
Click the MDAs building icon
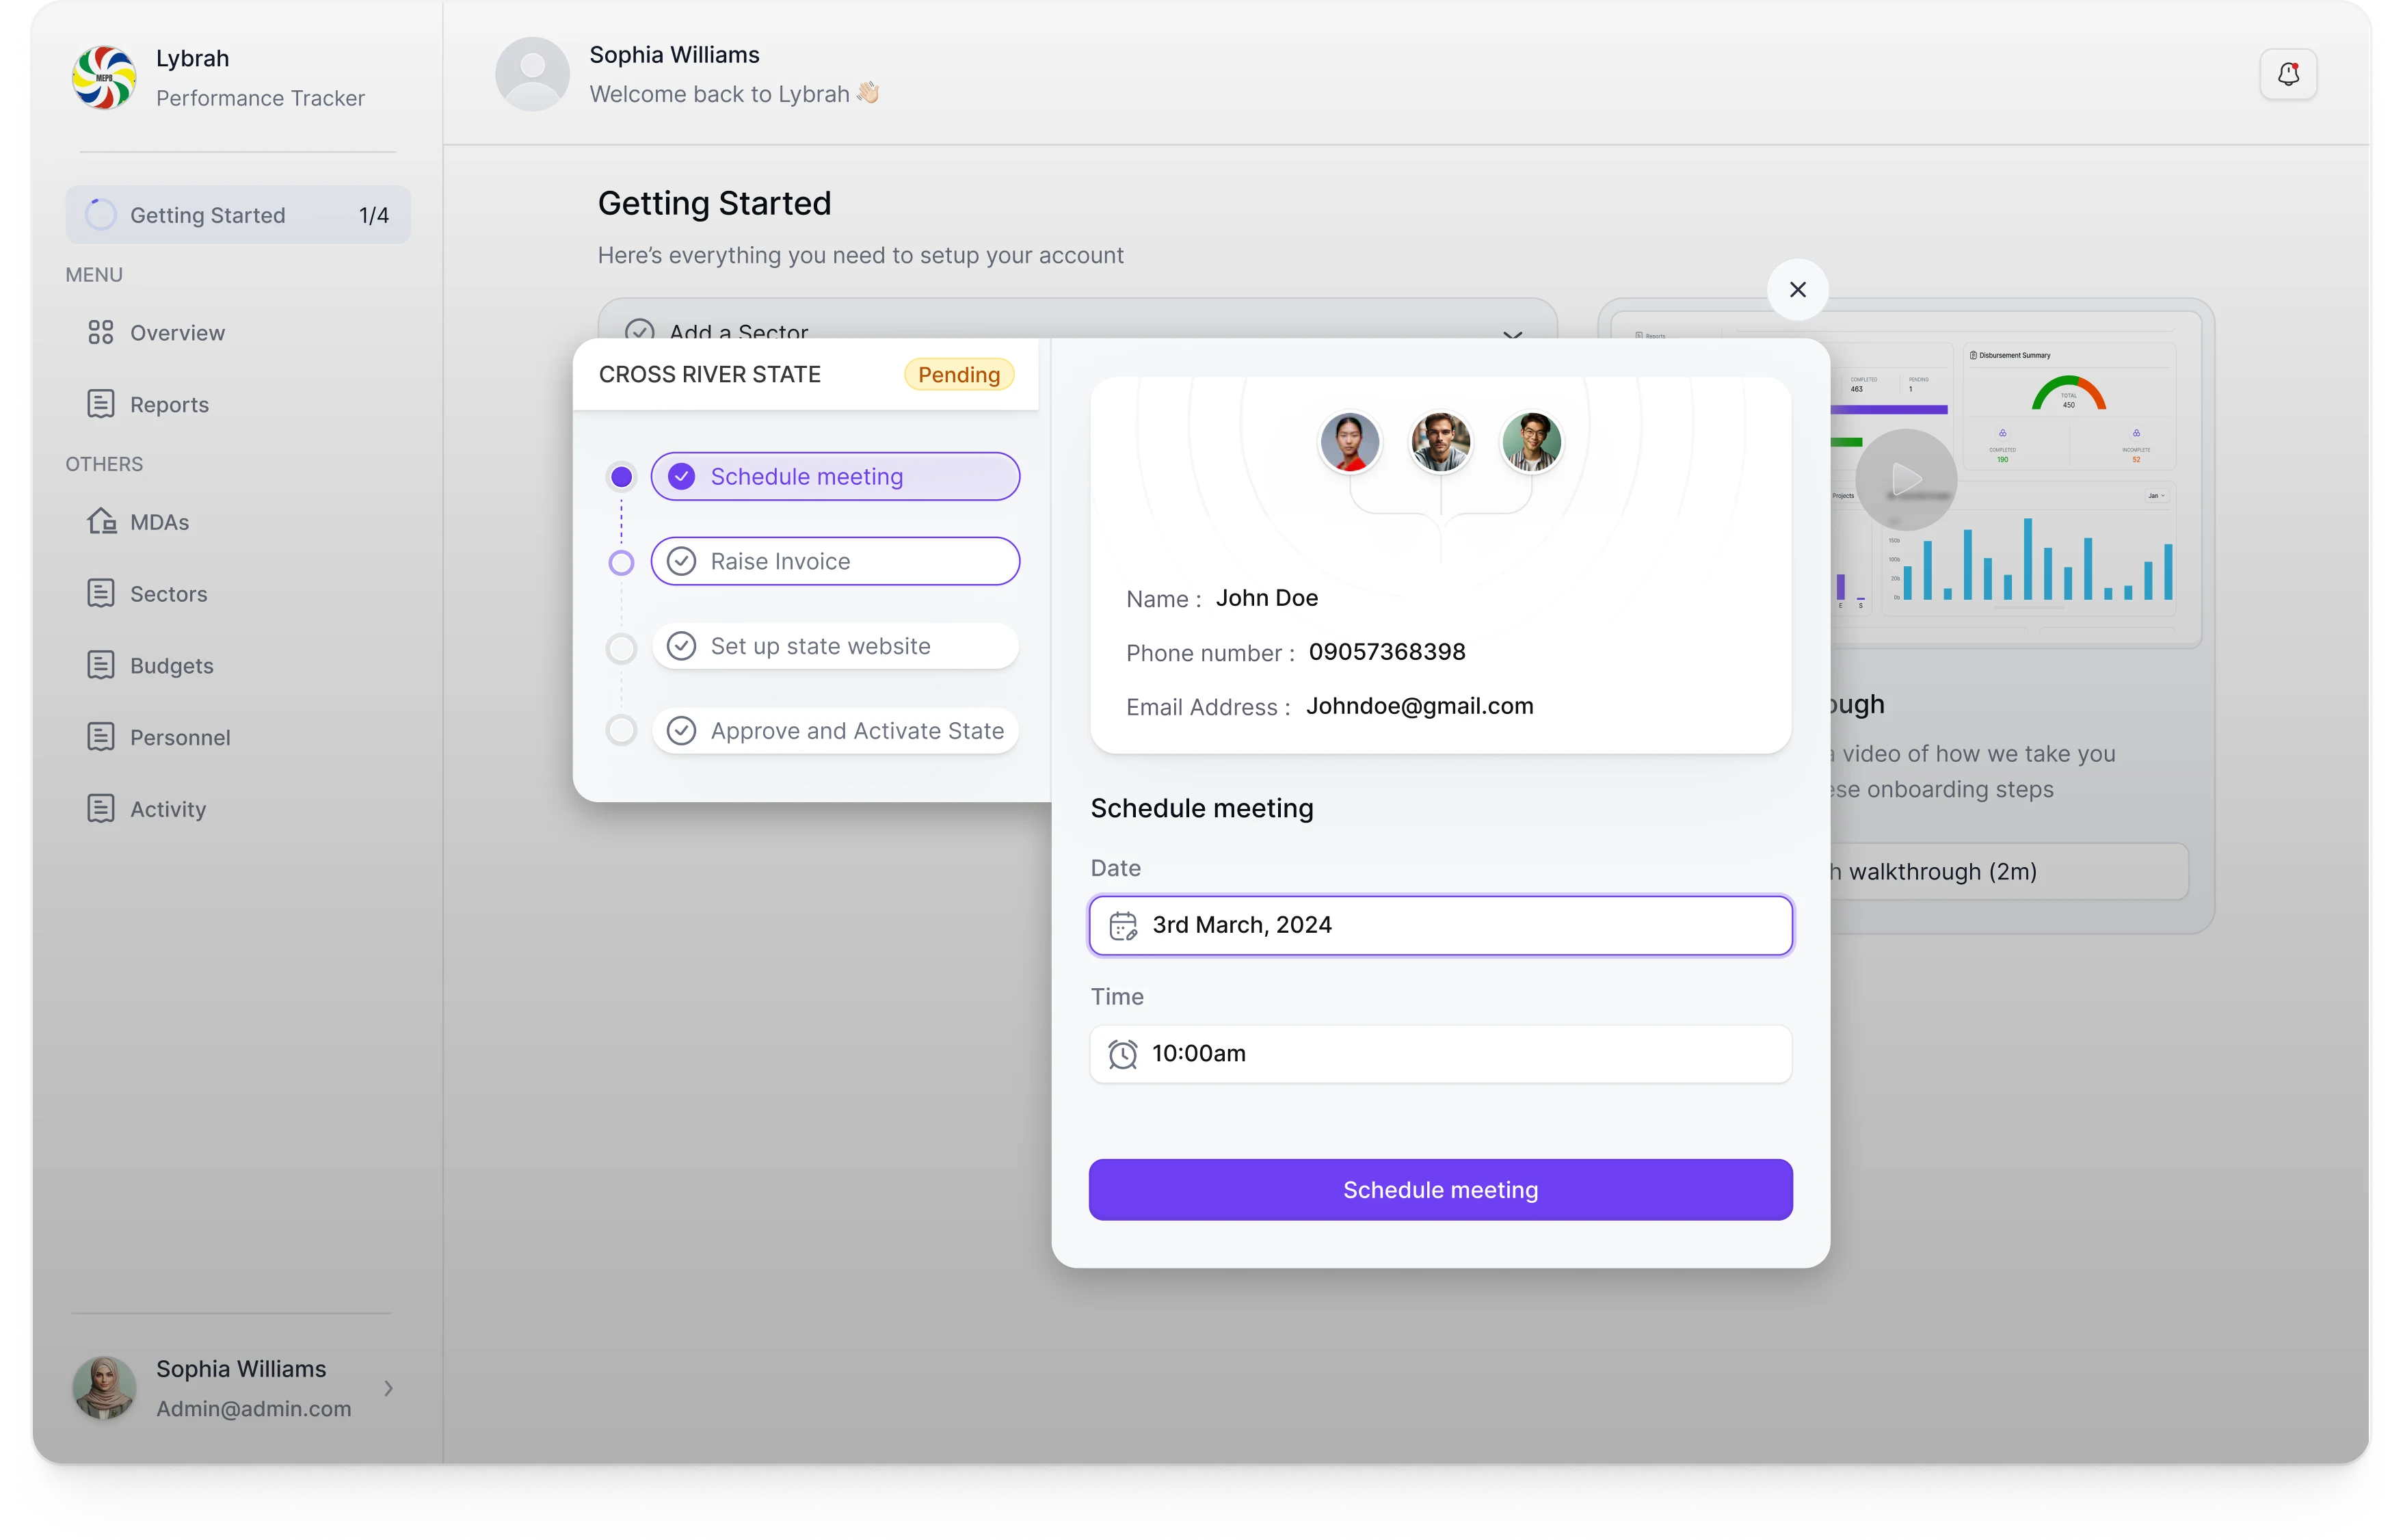[x=101, y=522]
